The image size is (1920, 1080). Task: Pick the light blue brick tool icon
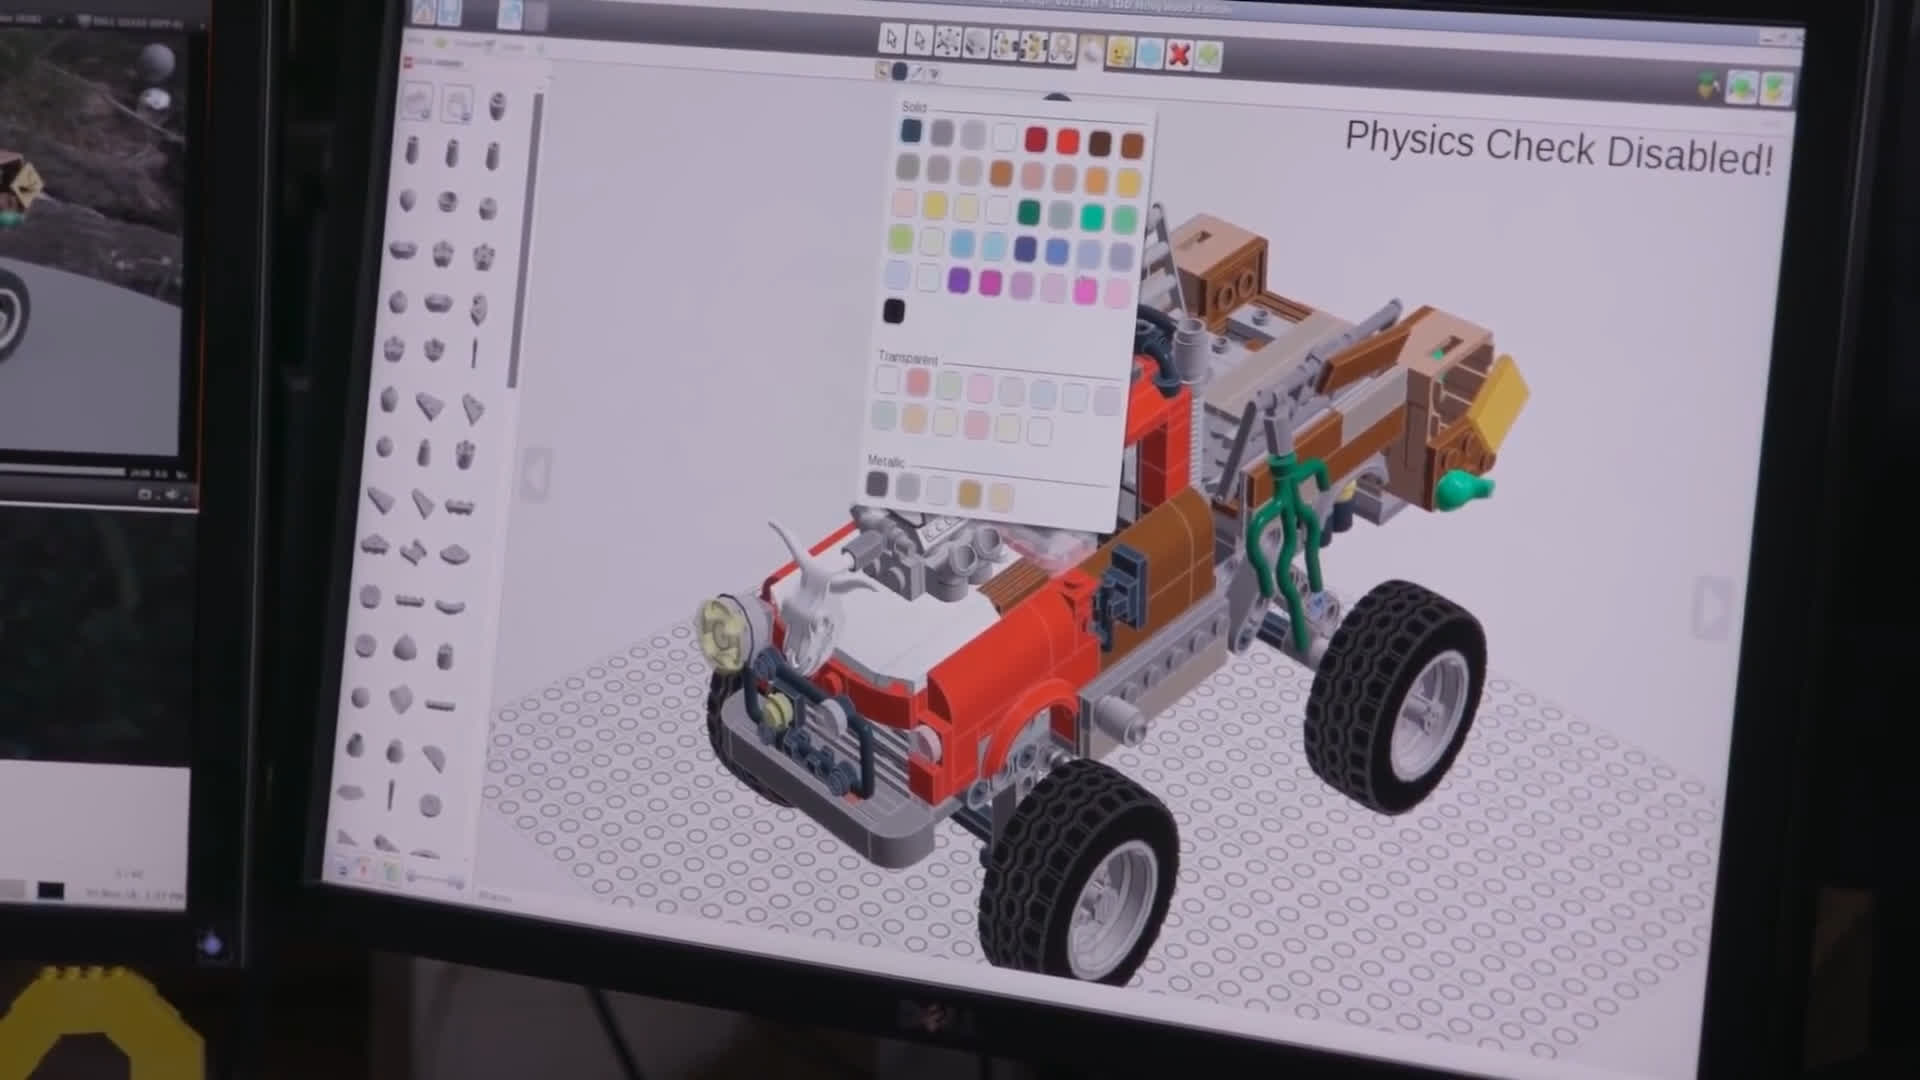coord(1149,52)
